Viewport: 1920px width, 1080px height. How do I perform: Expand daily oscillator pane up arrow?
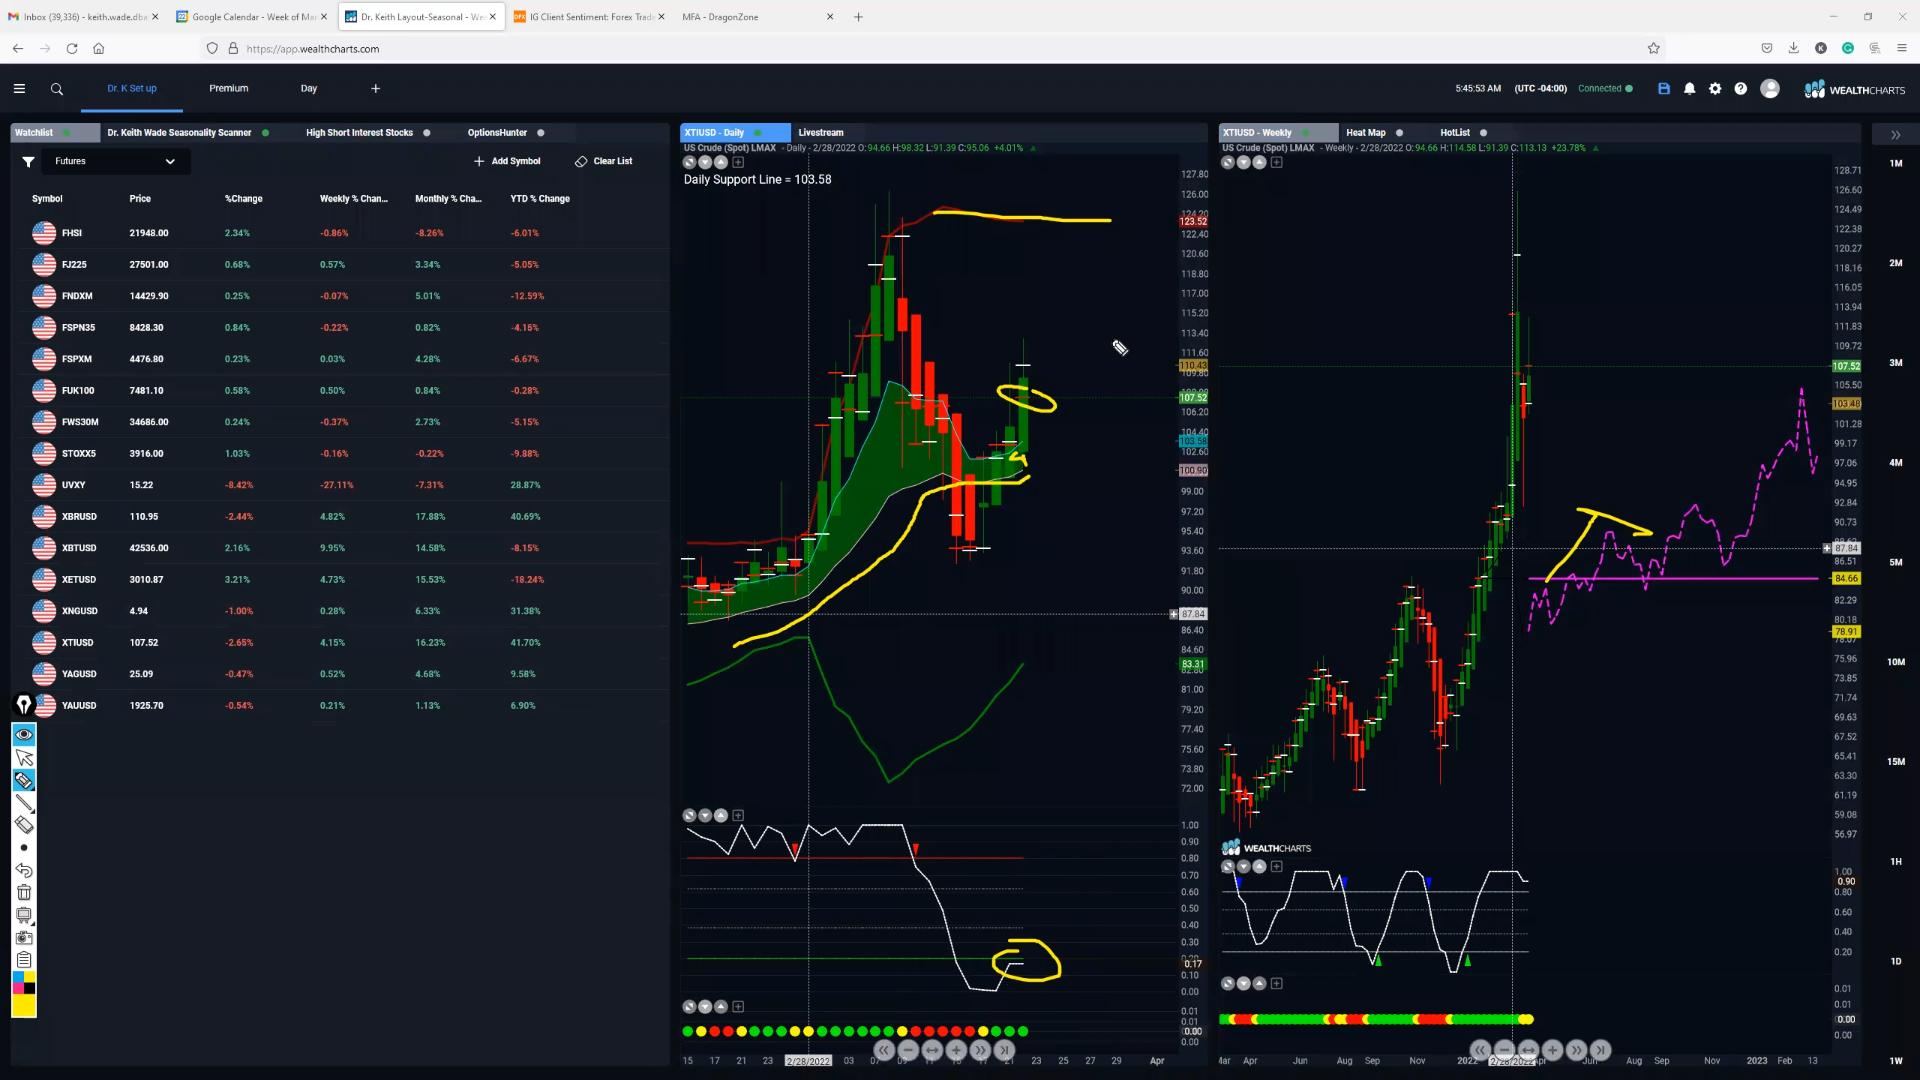pos(721,816)
